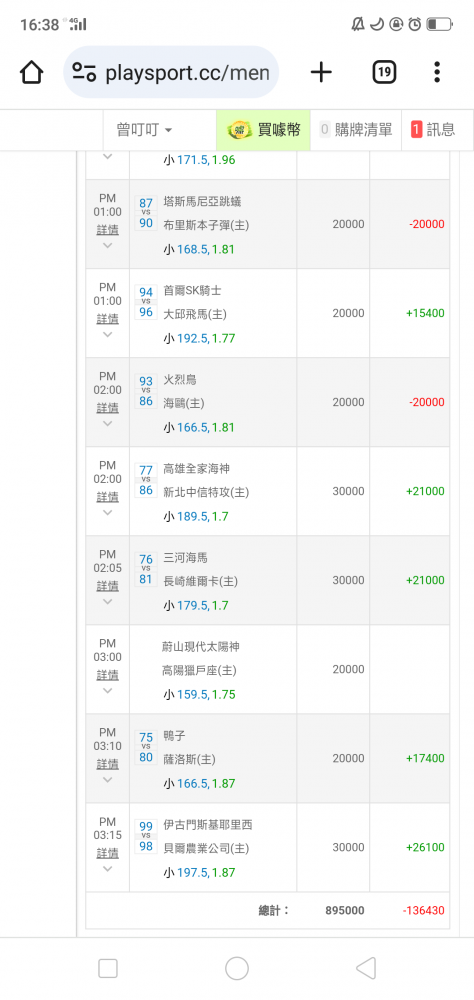Screen dimensions: 474x1000
Task: Open the browser three-dot menu
Action: point(436,73)
